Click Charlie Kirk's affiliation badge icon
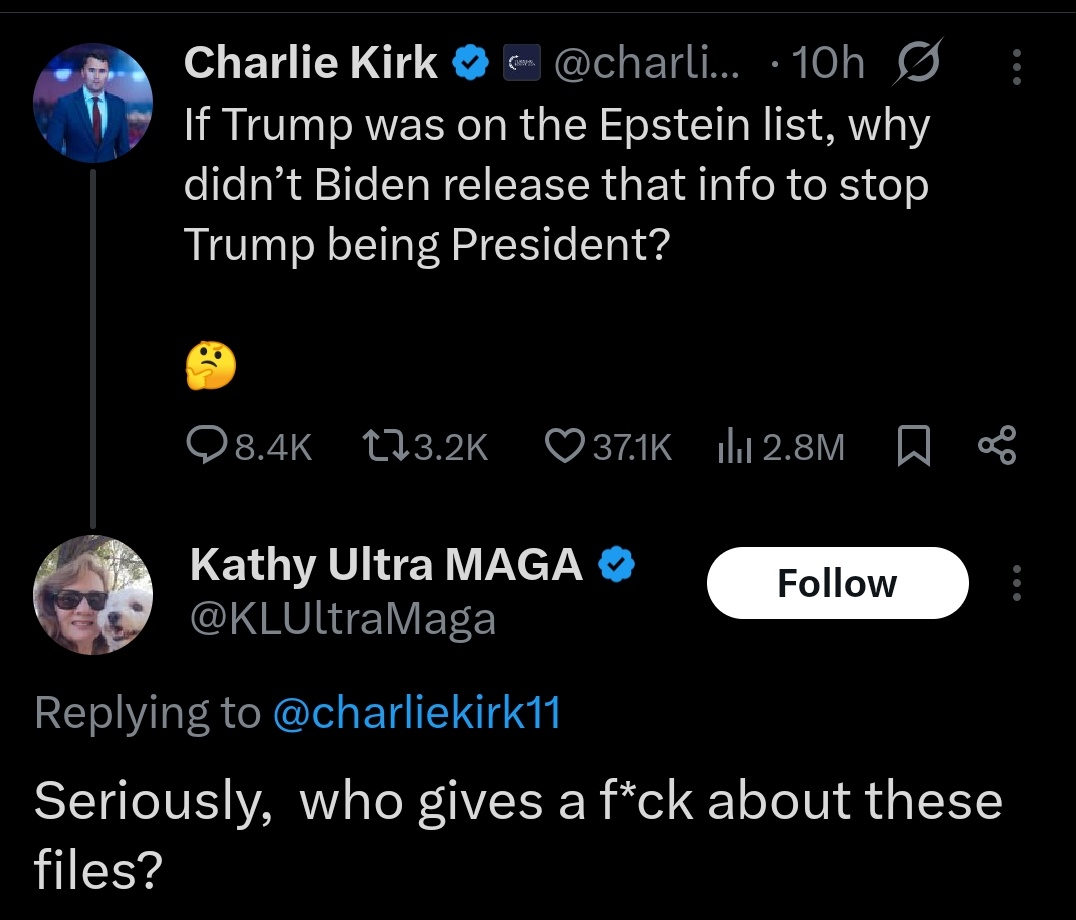 click(x=522, y=62)
